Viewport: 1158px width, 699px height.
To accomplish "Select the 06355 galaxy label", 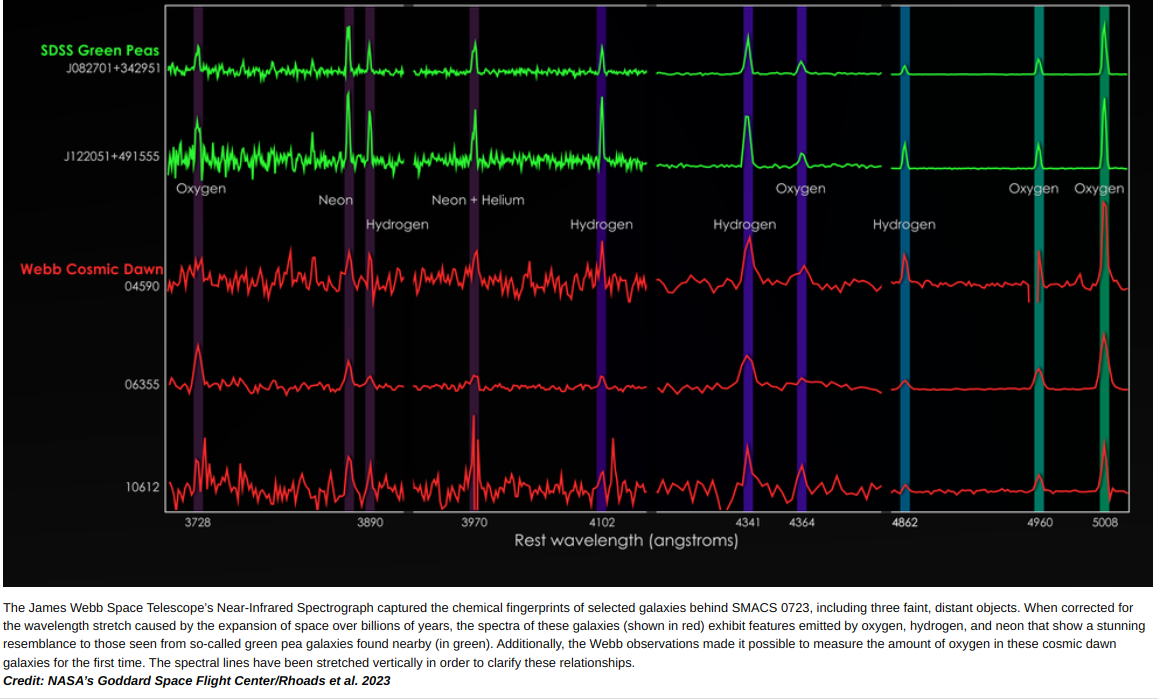I will (142, 384).
